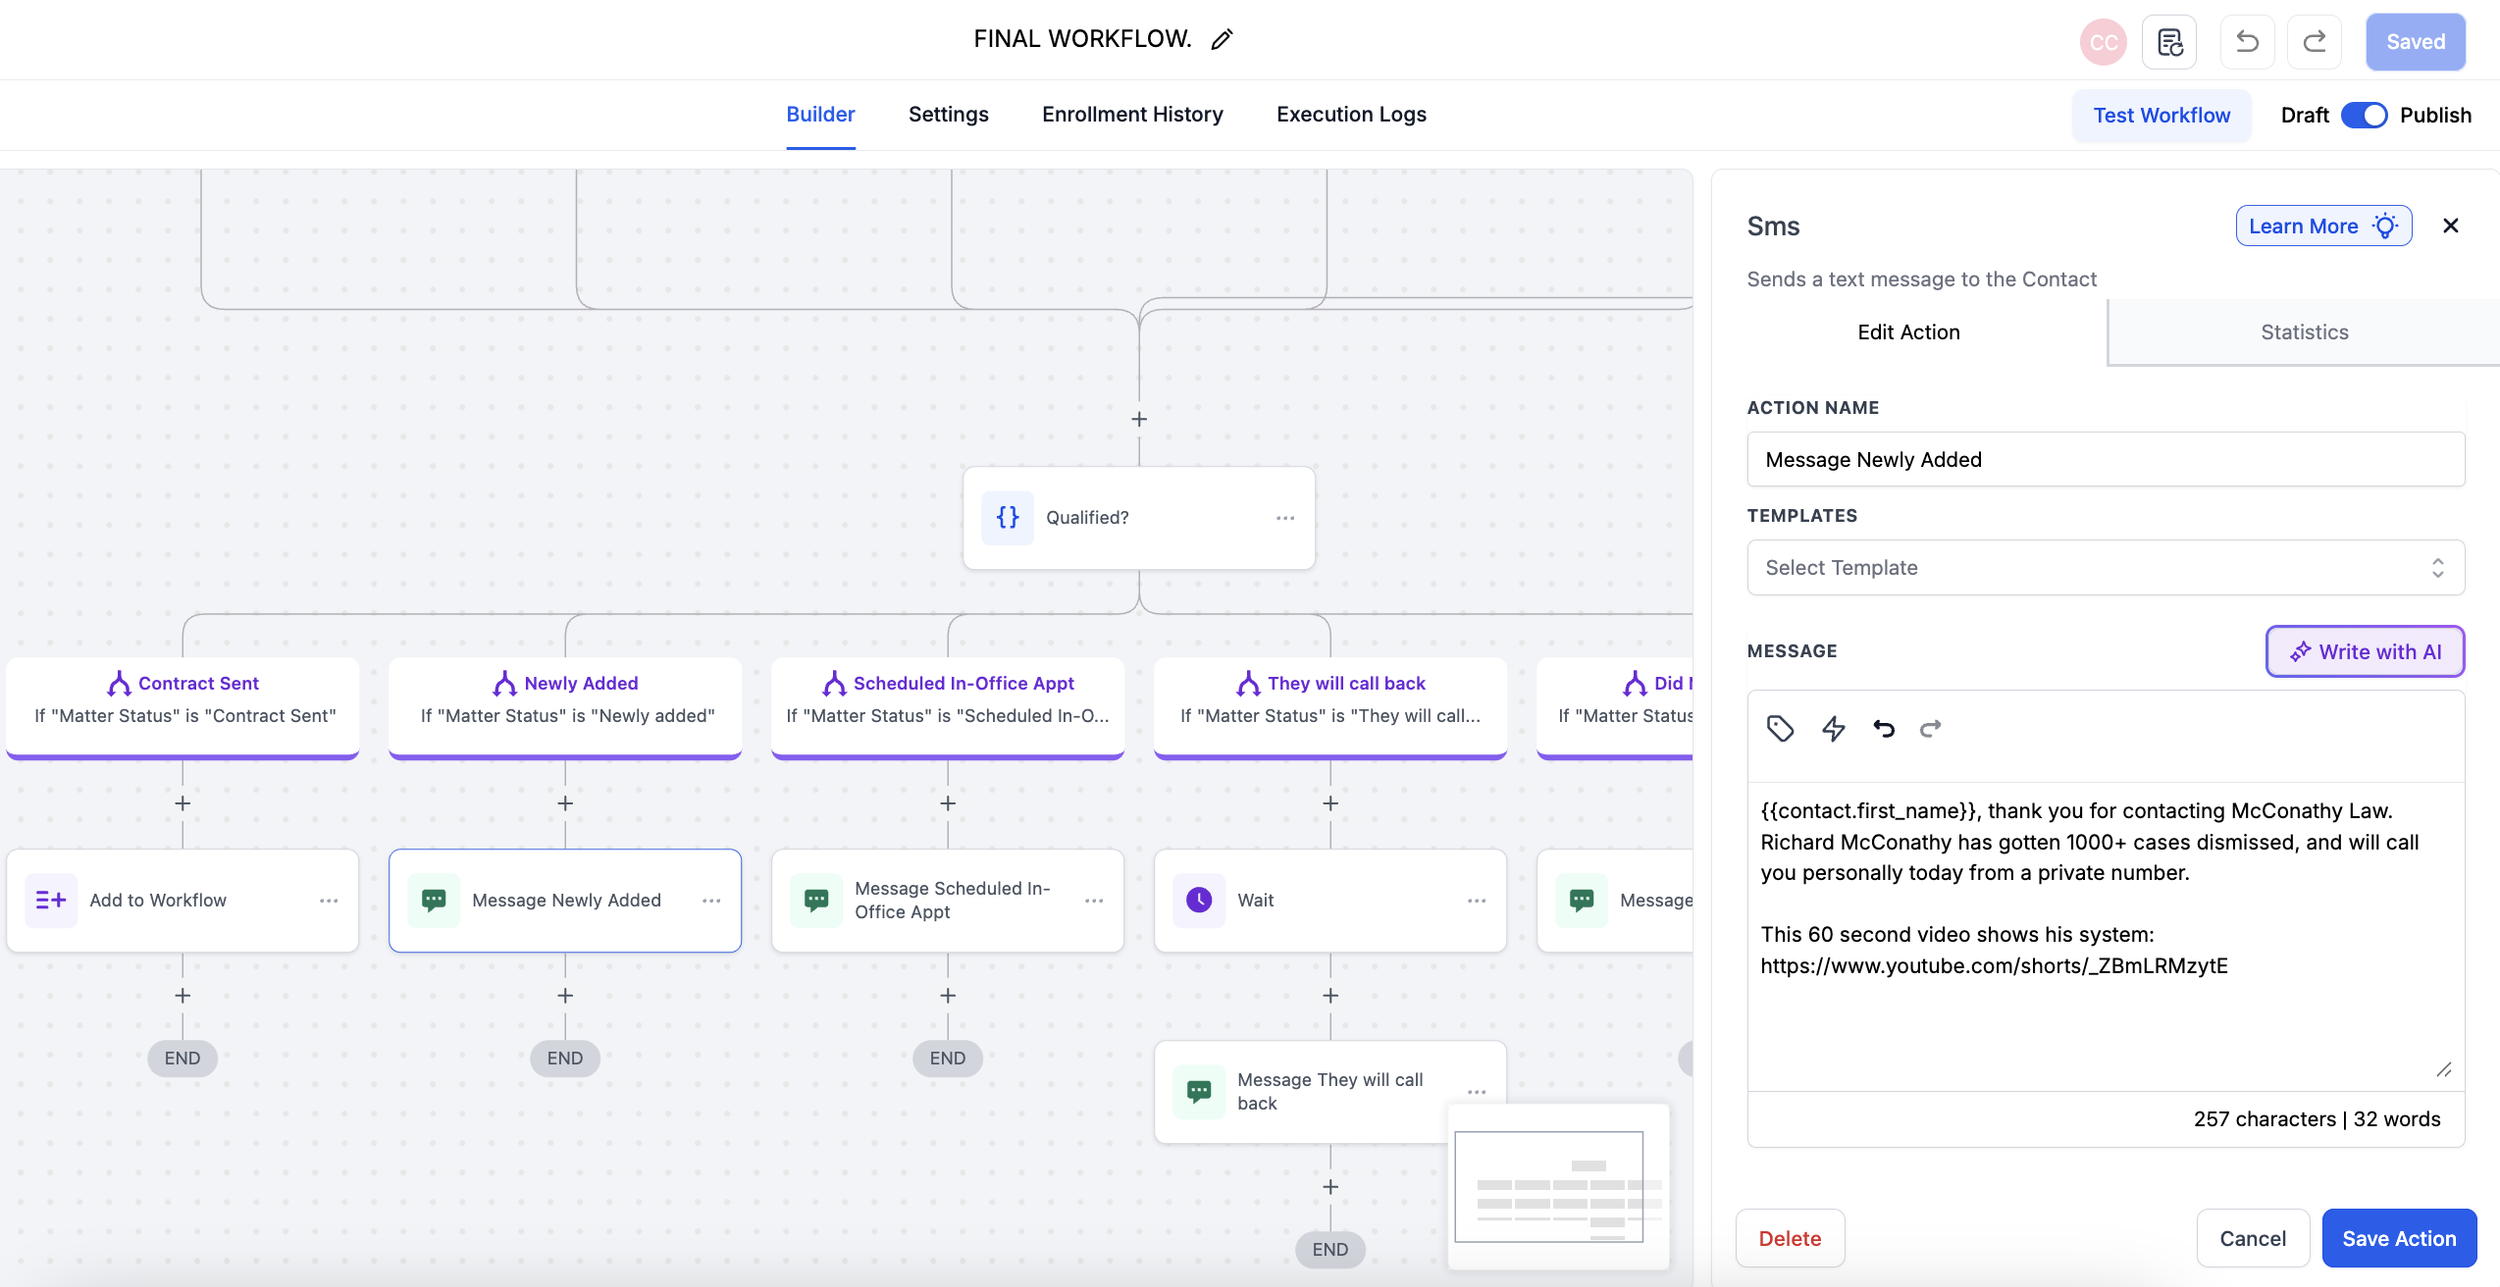
Task: Expand the branch plus below Contract Sent
Action: point(182,803)
